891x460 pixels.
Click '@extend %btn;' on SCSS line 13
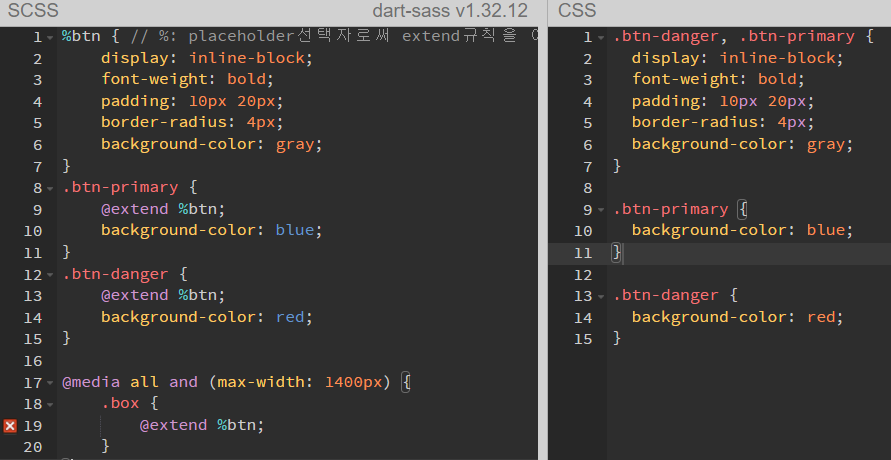click(x=163, y=295)
